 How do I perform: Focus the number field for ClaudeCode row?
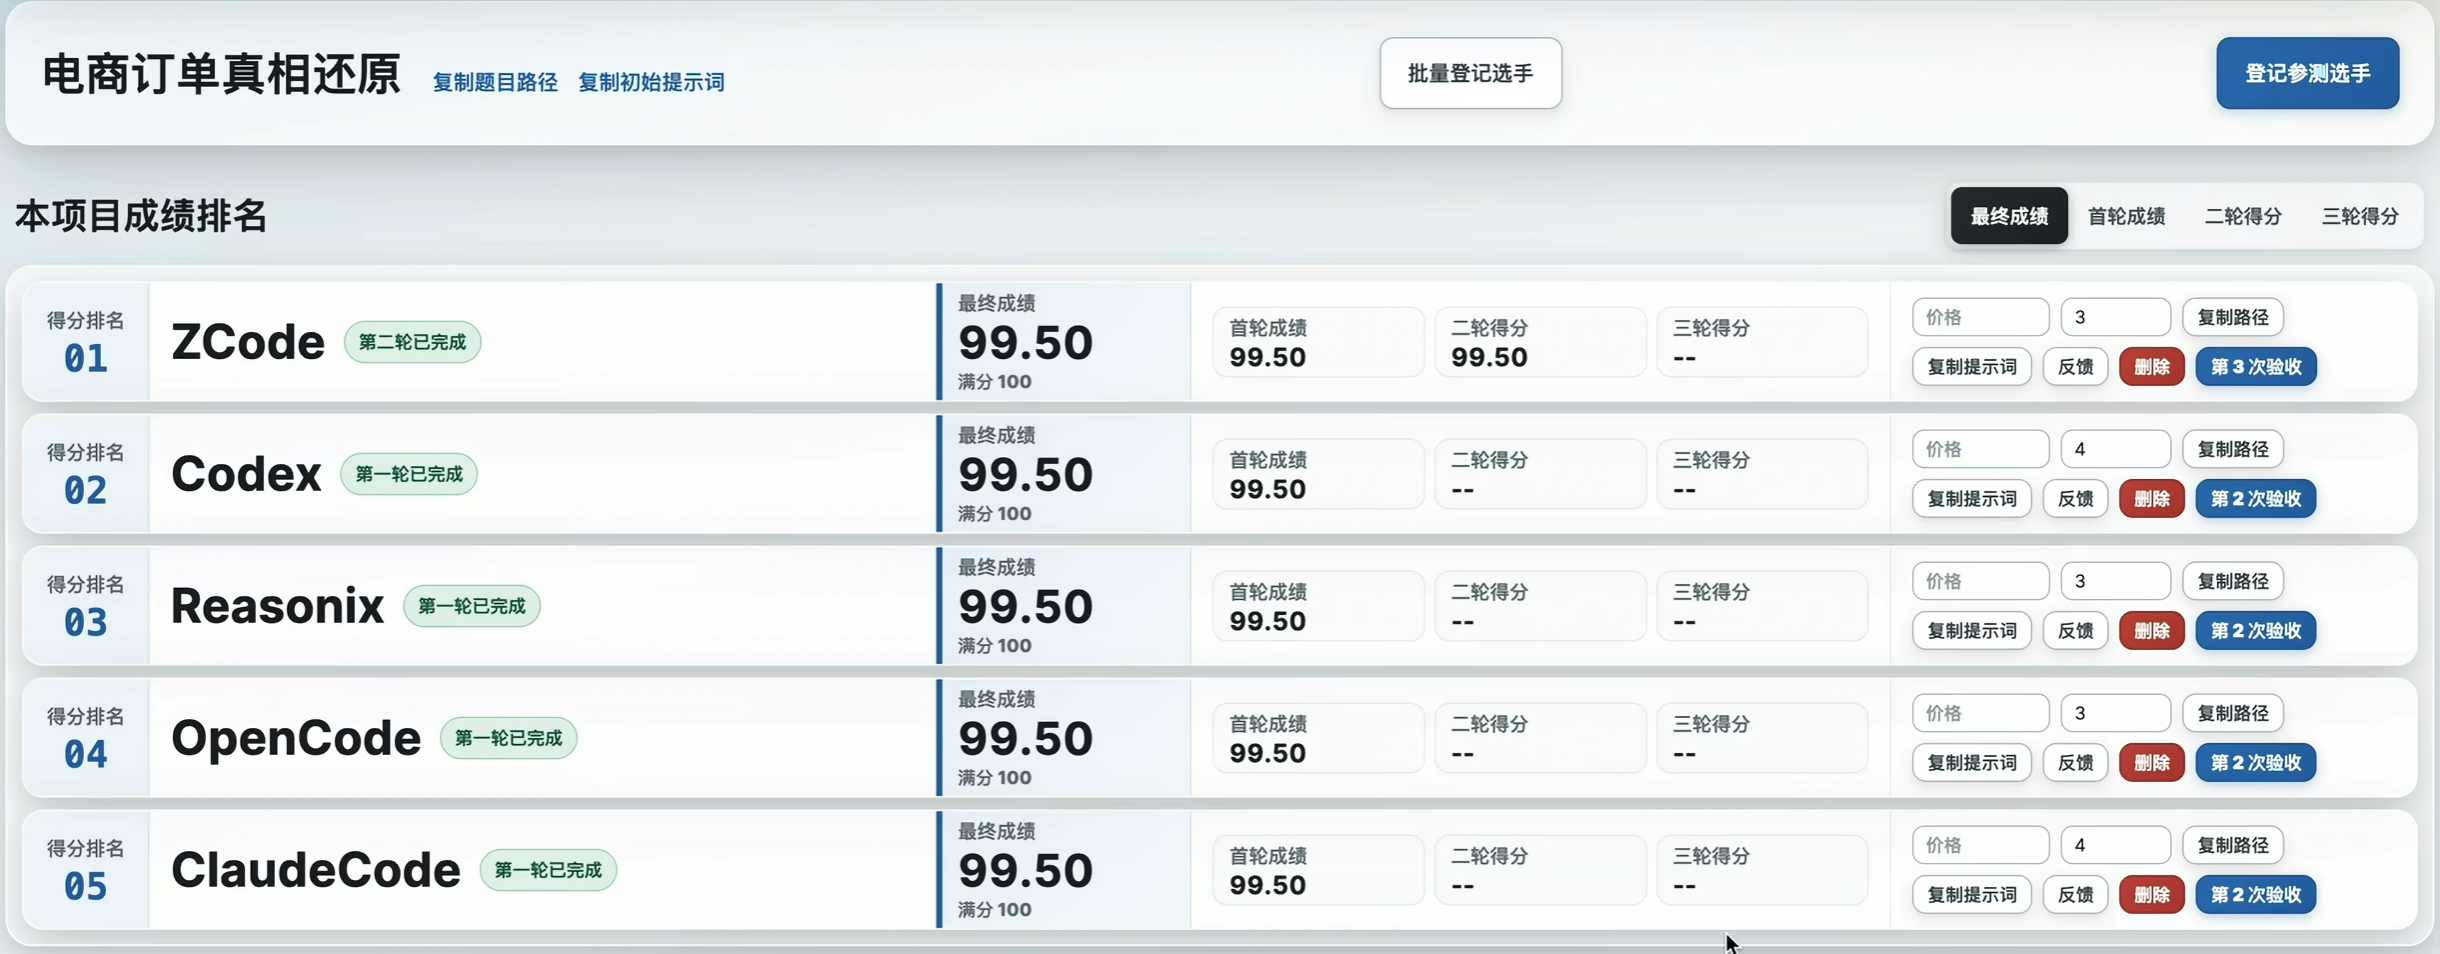coord(2115,845)
